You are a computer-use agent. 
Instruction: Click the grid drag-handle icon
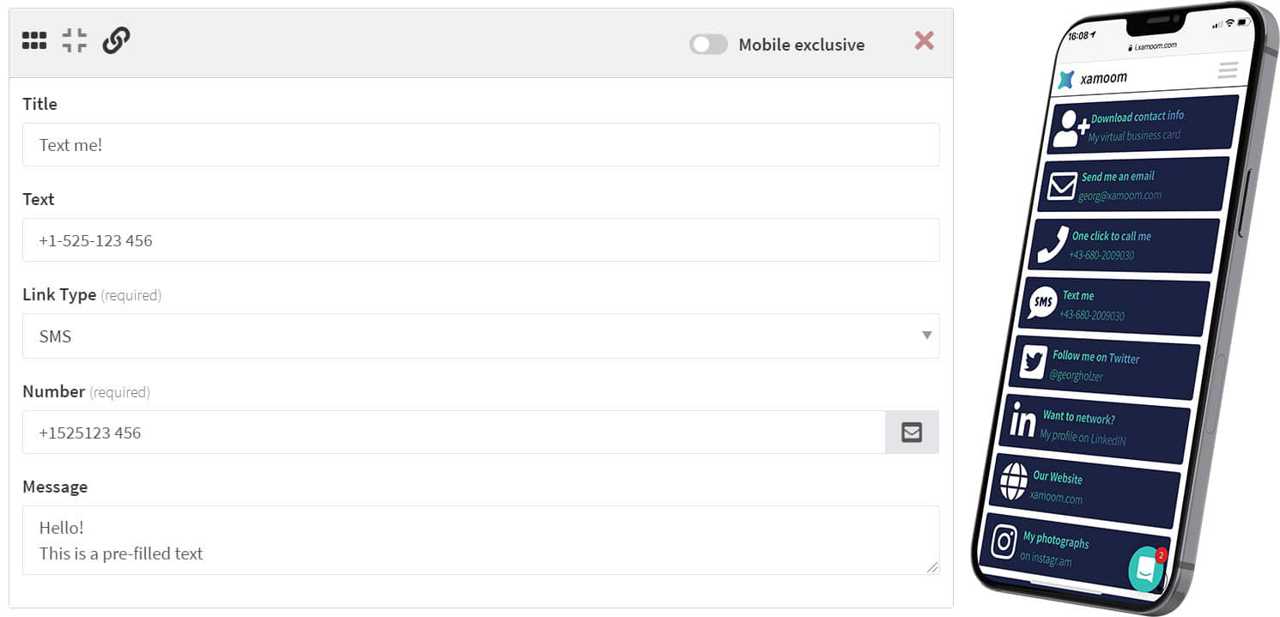coord(34,41)
